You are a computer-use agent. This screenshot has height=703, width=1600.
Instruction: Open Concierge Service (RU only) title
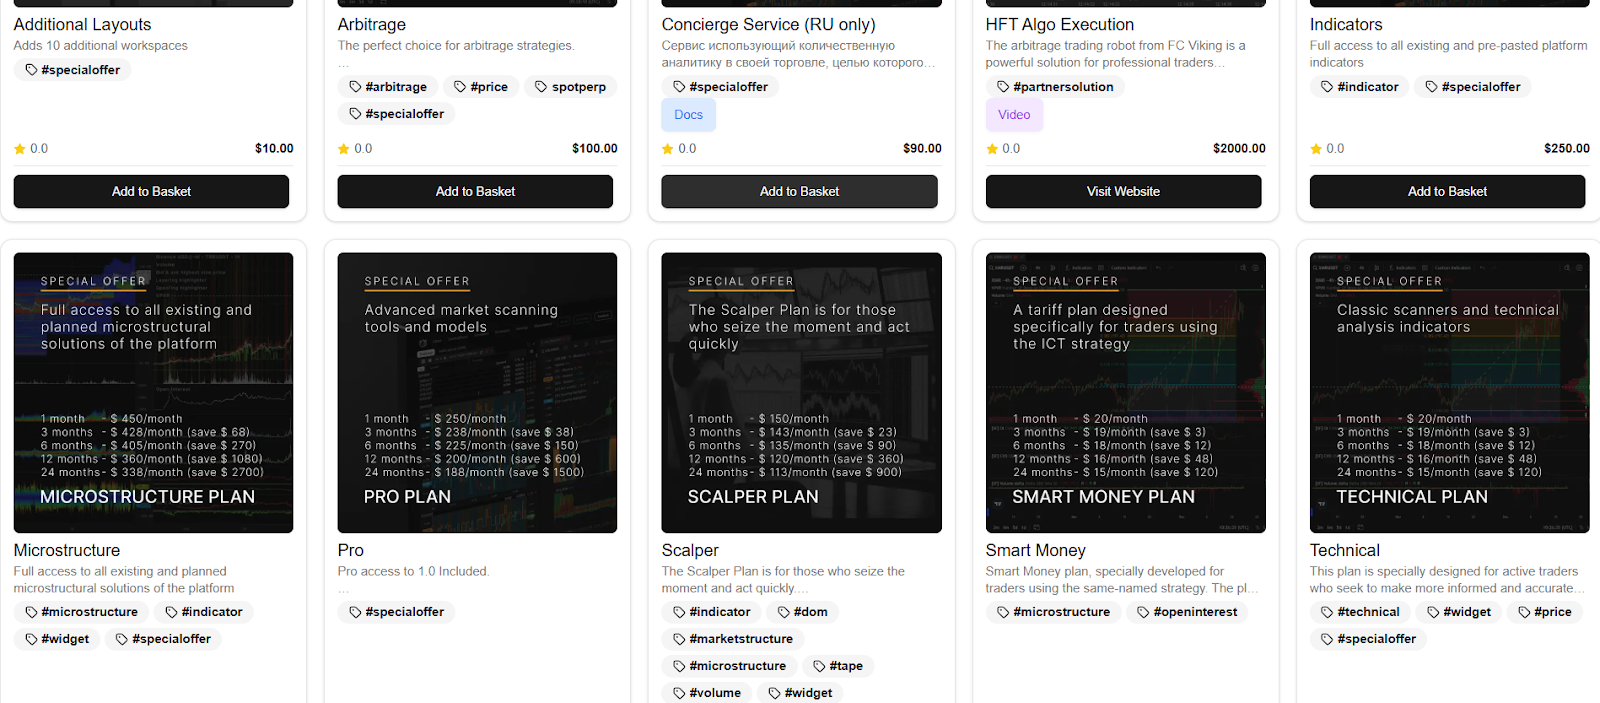tap(769, 25)
